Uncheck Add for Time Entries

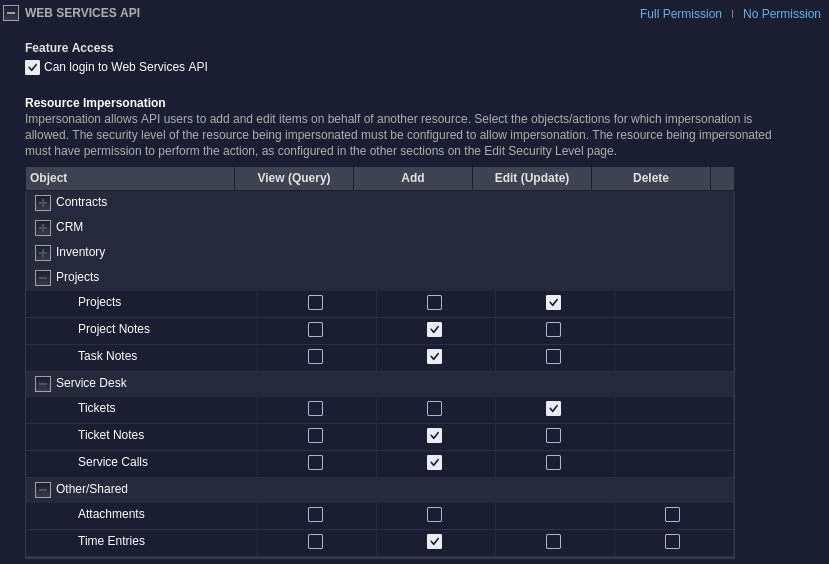(x=434, y=541)
